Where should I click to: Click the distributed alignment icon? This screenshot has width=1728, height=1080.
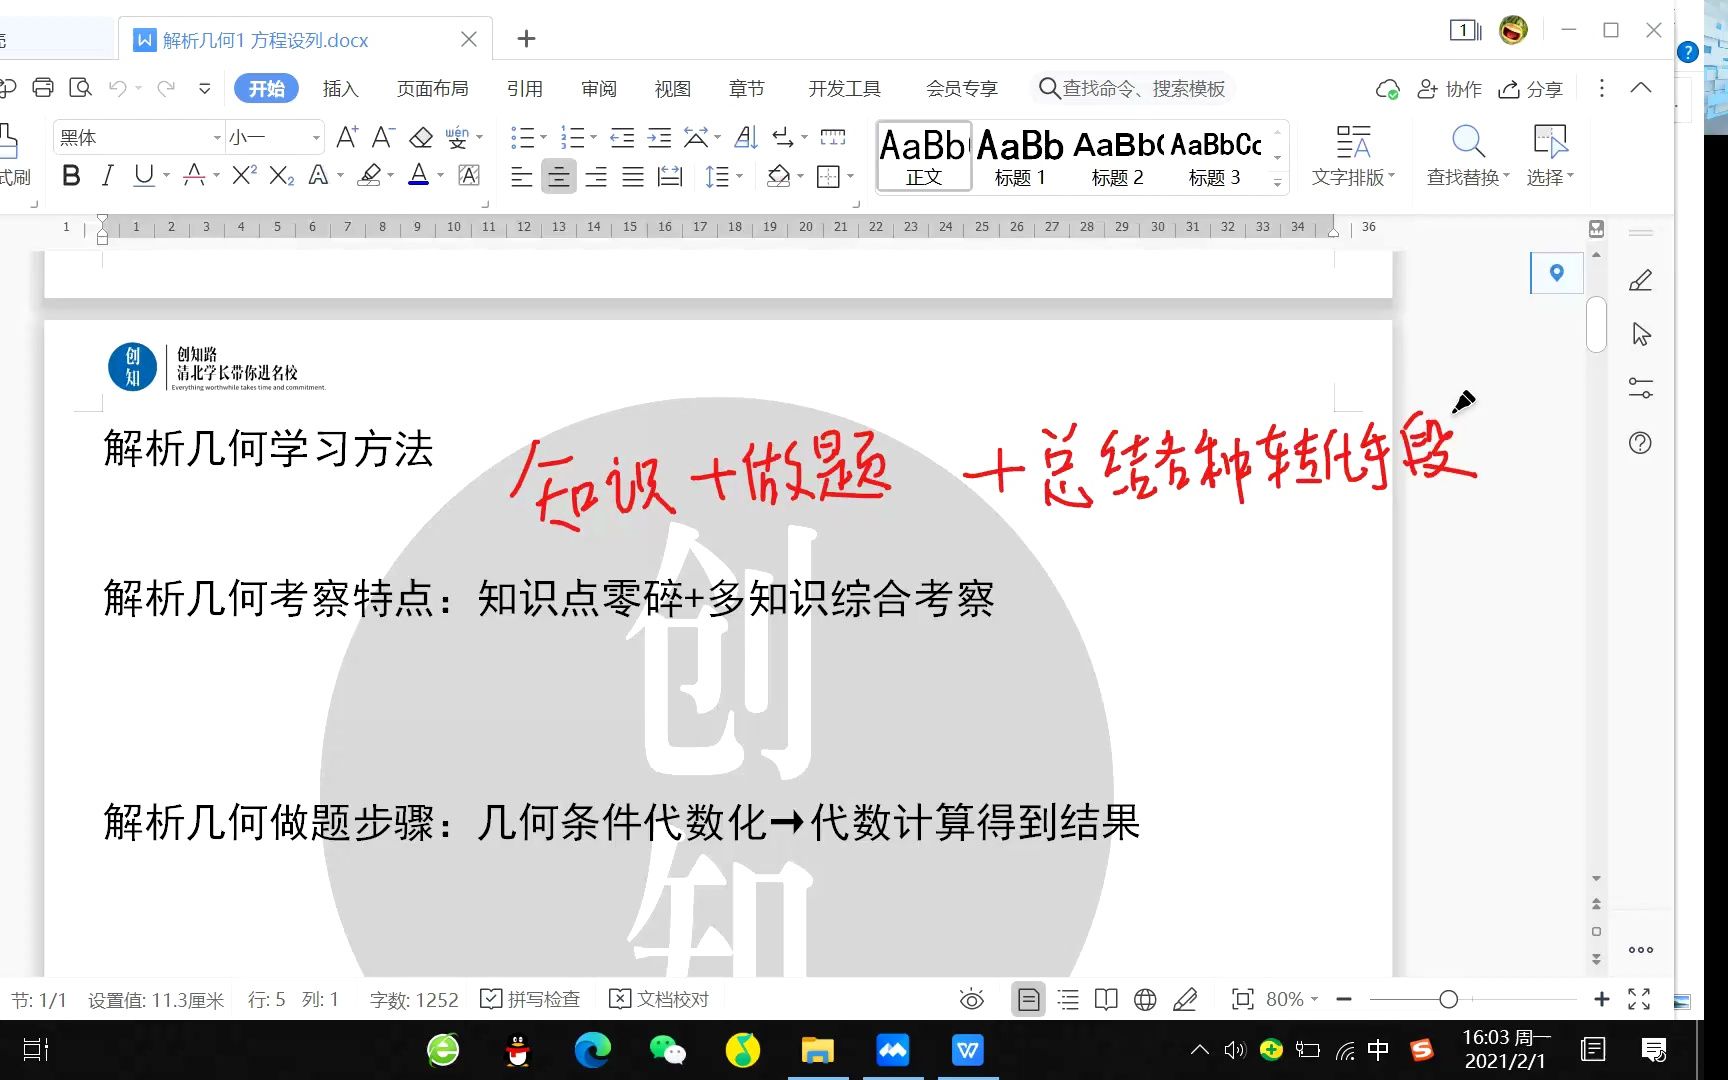point(670,177)
